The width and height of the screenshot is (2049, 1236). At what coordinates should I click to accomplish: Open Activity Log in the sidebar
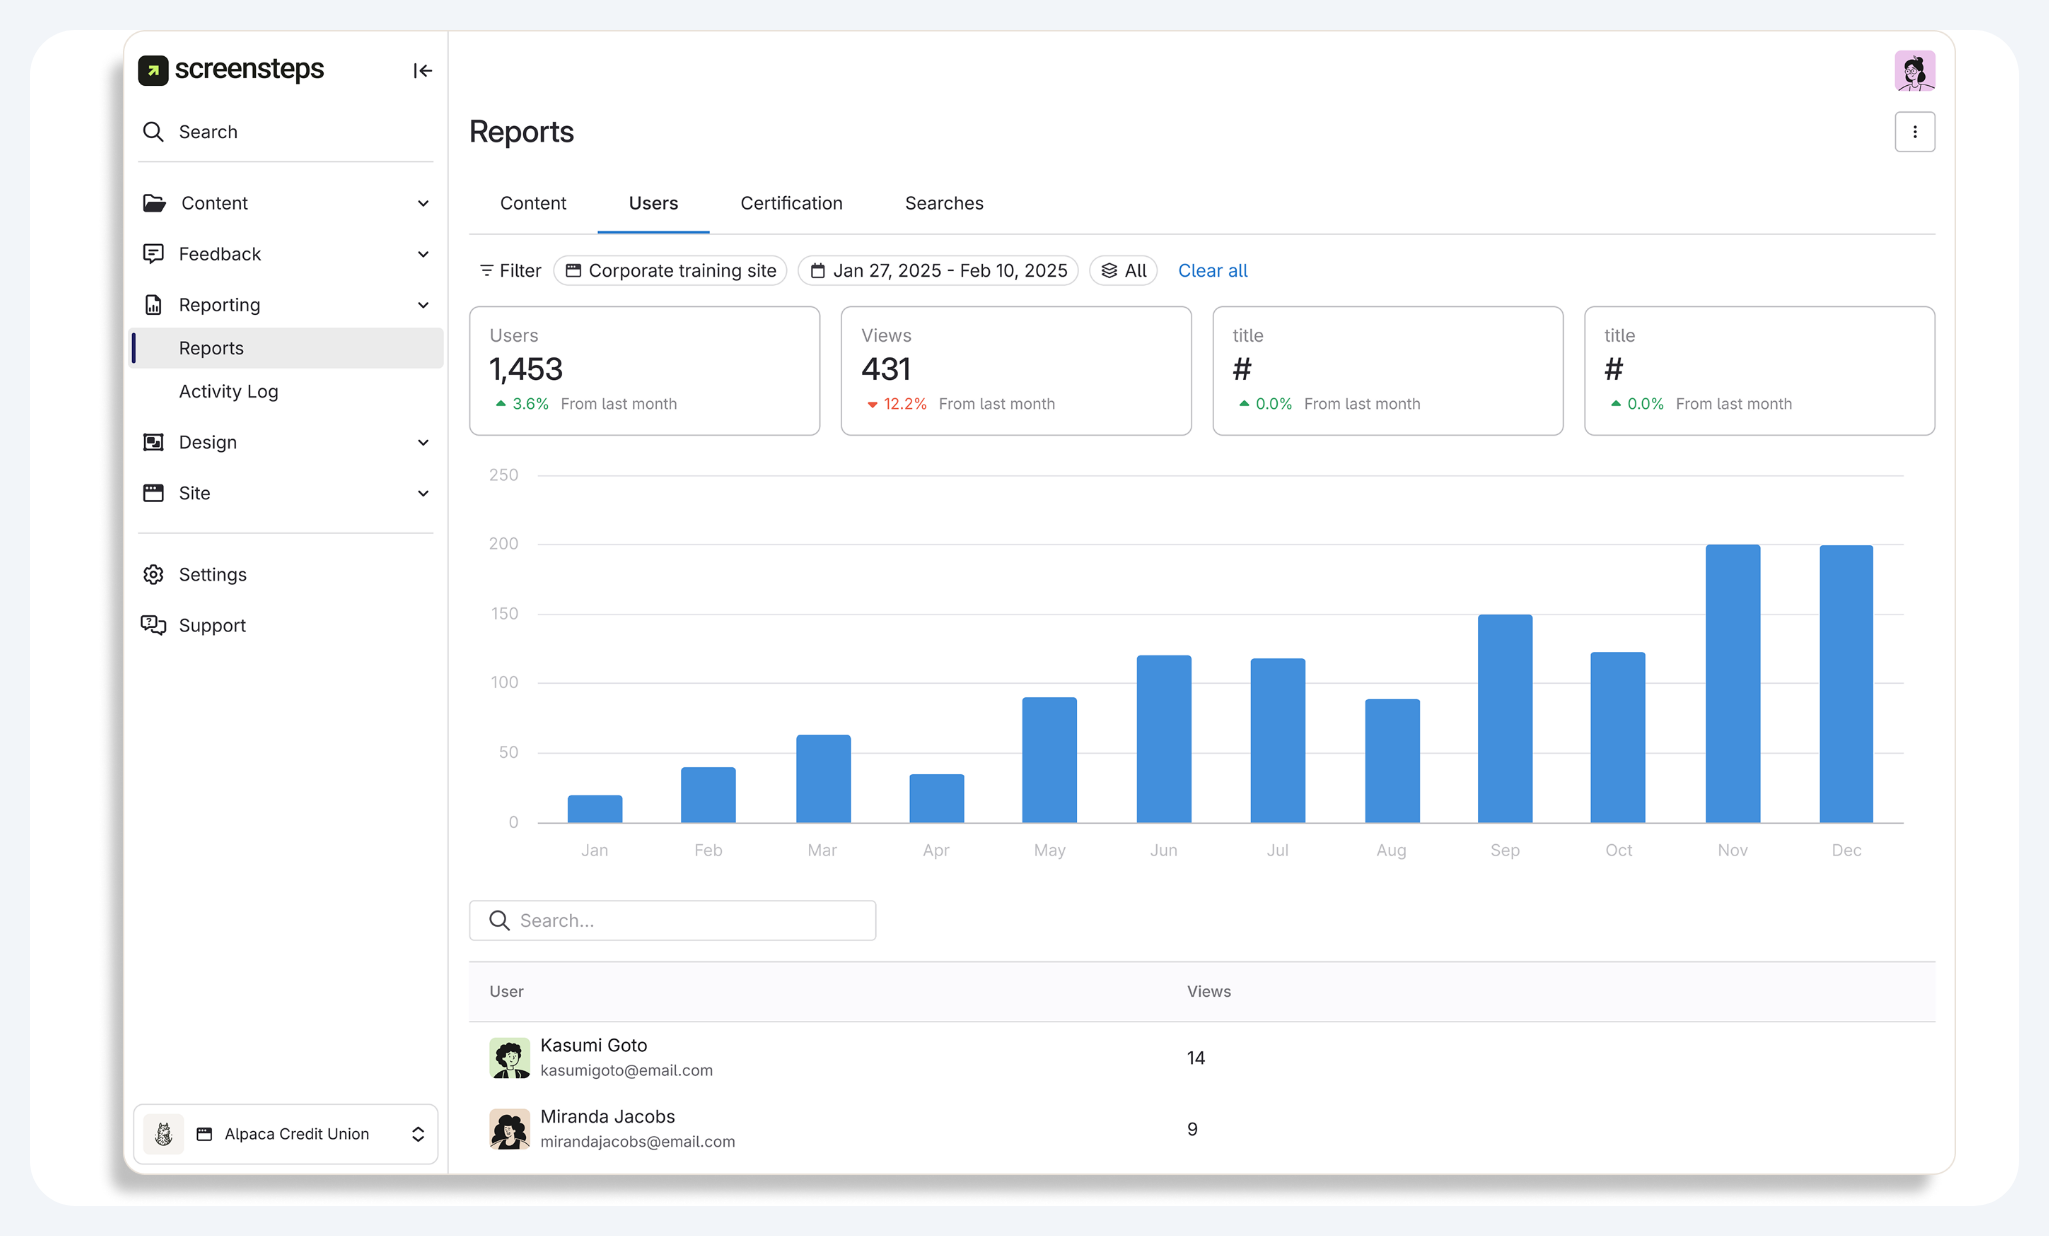(228, 391)
